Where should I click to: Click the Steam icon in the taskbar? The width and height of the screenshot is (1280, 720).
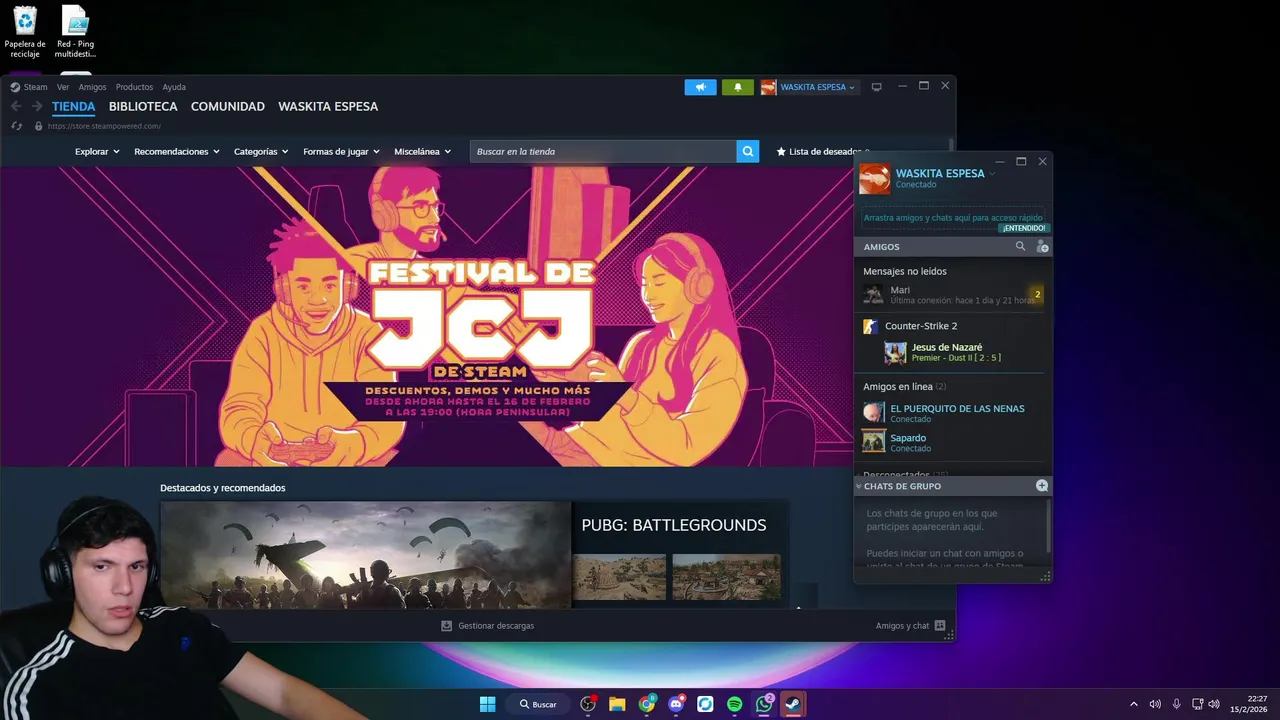tap(793, 704)
